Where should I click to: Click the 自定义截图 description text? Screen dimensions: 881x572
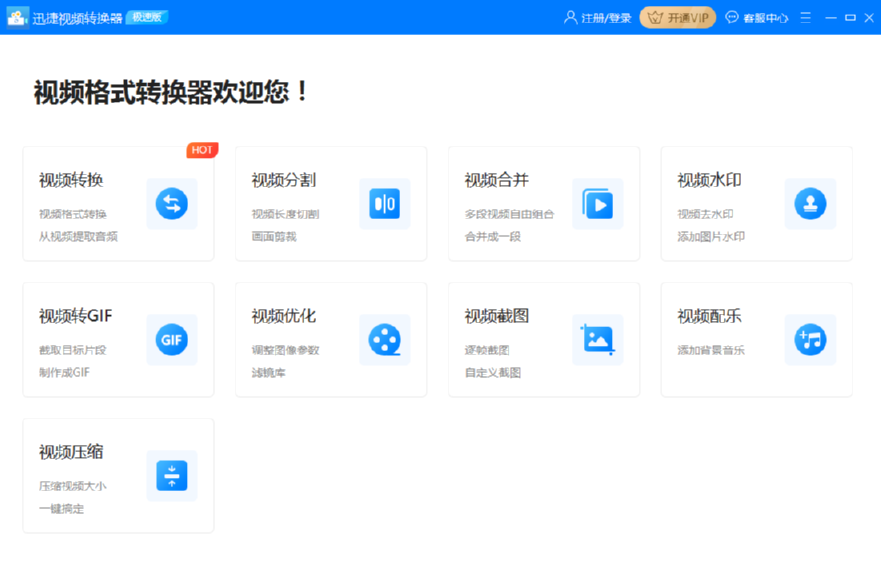tap(493, 373)
